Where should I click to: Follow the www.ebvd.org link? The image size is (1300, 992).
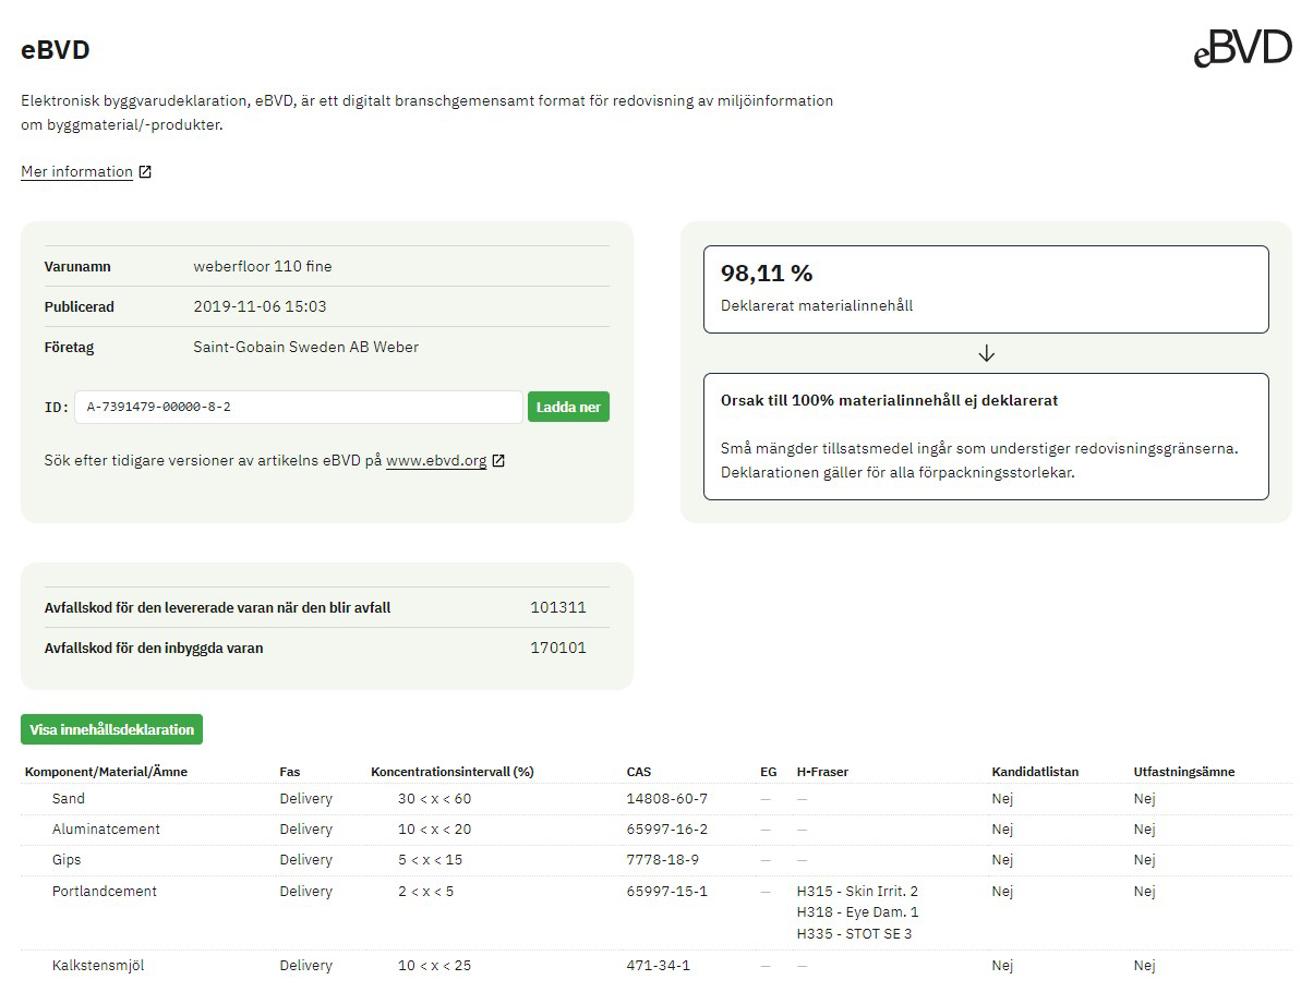436,461
